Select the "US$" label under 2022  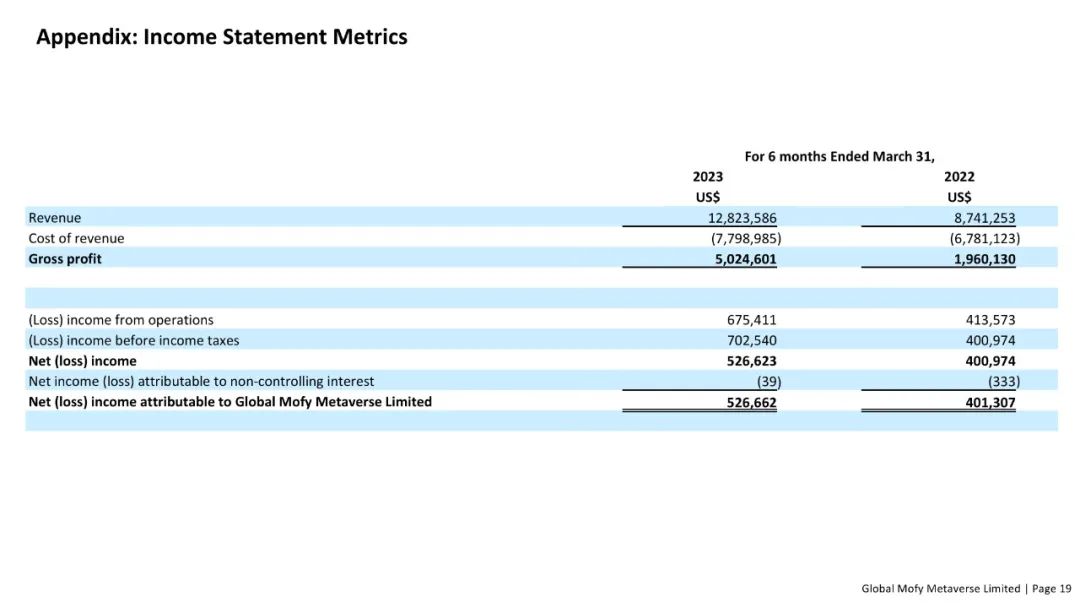point(959,198)
